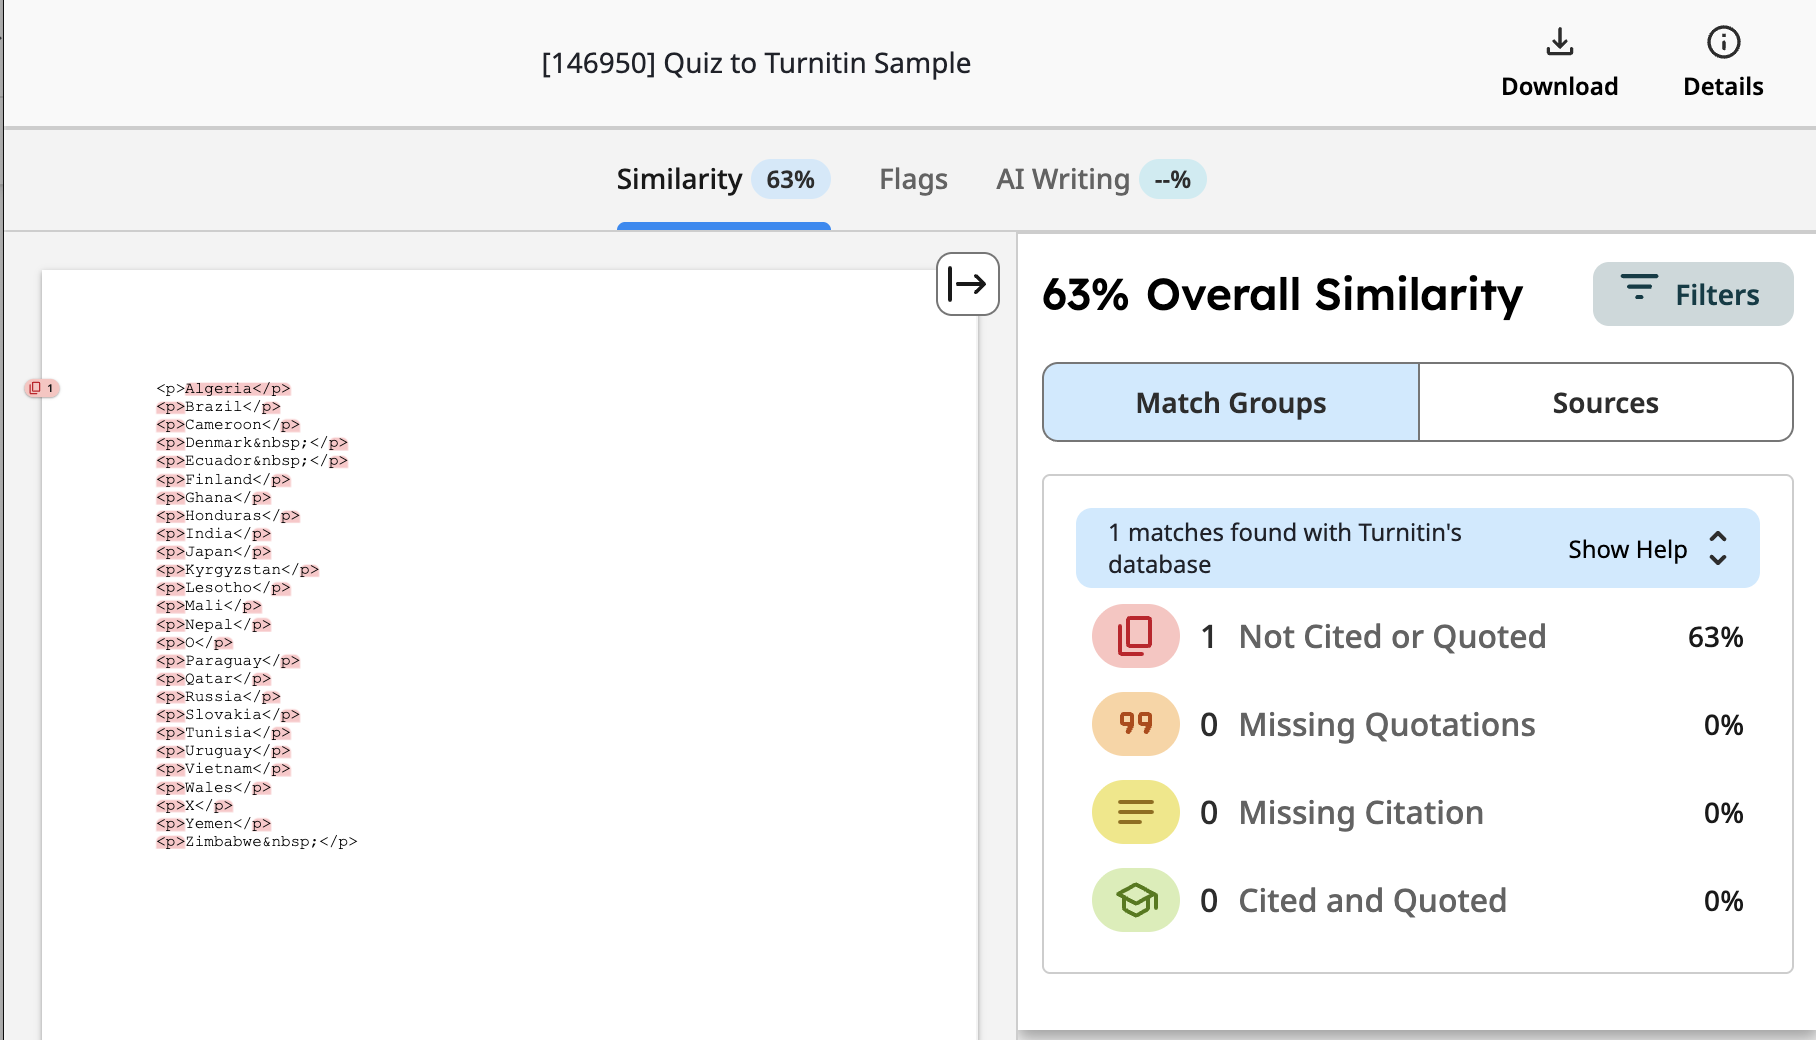The height and width of the screenshot is (1040, 1816).
Task: Click the document title Quiz to Turnitin Sample
Action: coord(756,63)
